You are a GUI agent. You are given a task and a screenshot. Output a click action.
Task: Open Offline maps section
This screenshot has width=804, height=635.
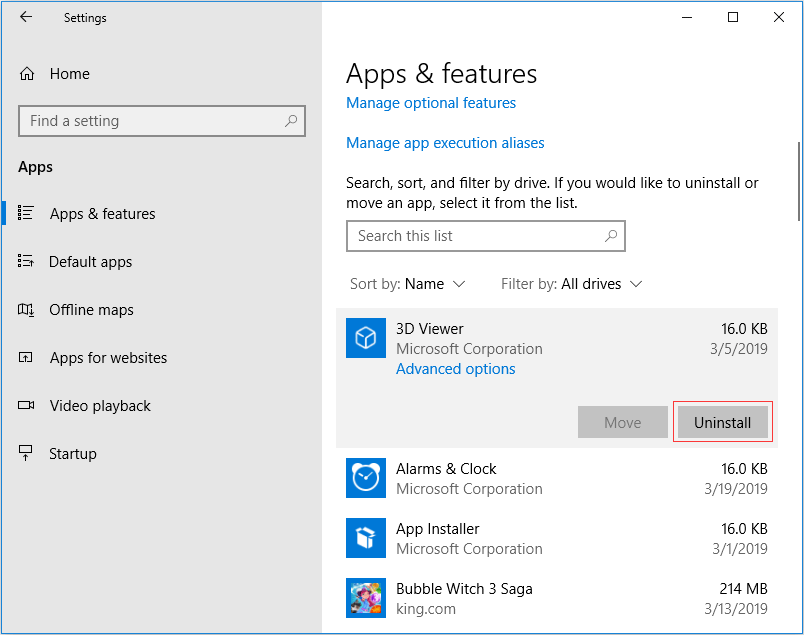tap(91, 310)
